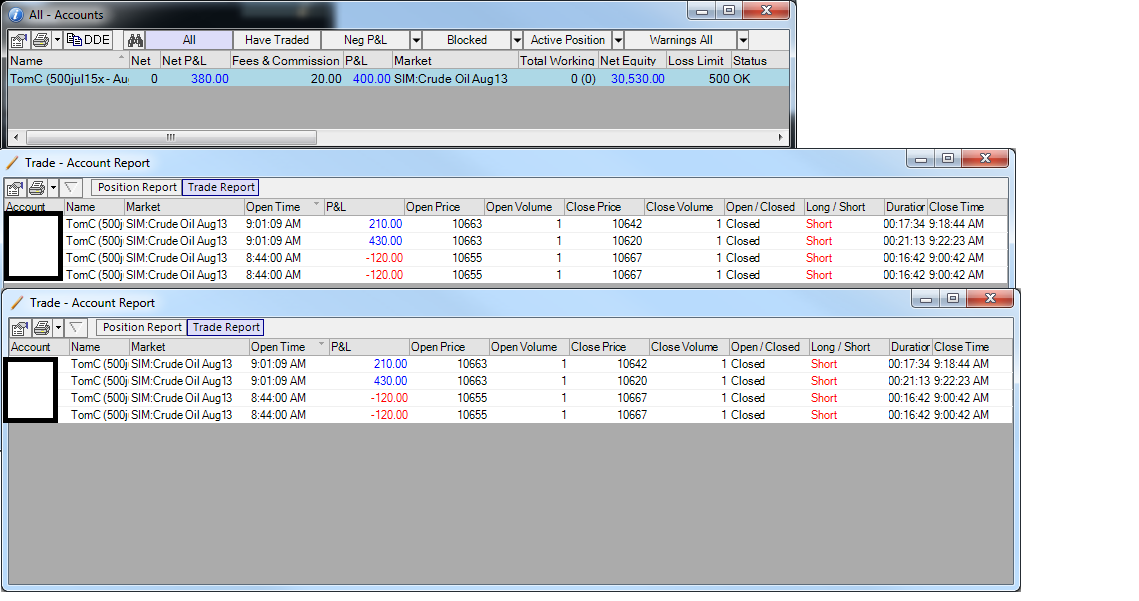Maximize the back Trade - Account Report window
The width and height of the screenshot is (1139, 601).
click(948, 158)
